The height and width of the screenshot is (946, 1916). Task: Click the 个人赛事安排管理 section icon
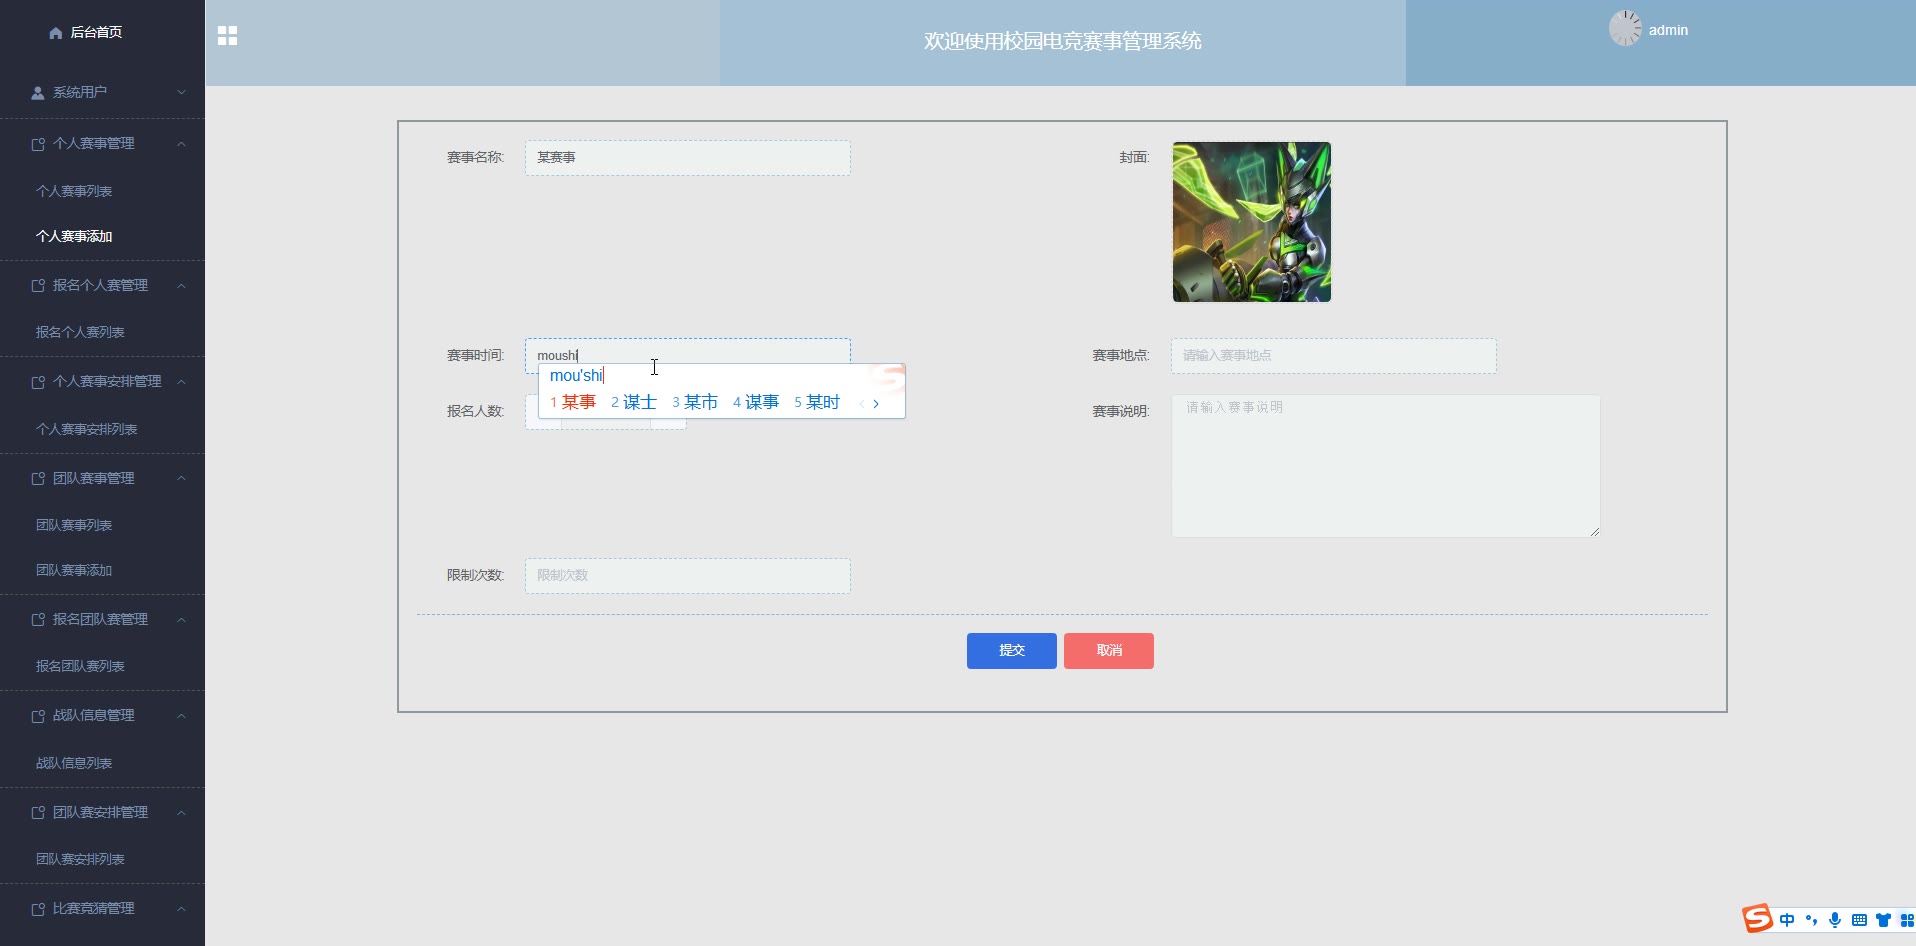click(38, 382)
